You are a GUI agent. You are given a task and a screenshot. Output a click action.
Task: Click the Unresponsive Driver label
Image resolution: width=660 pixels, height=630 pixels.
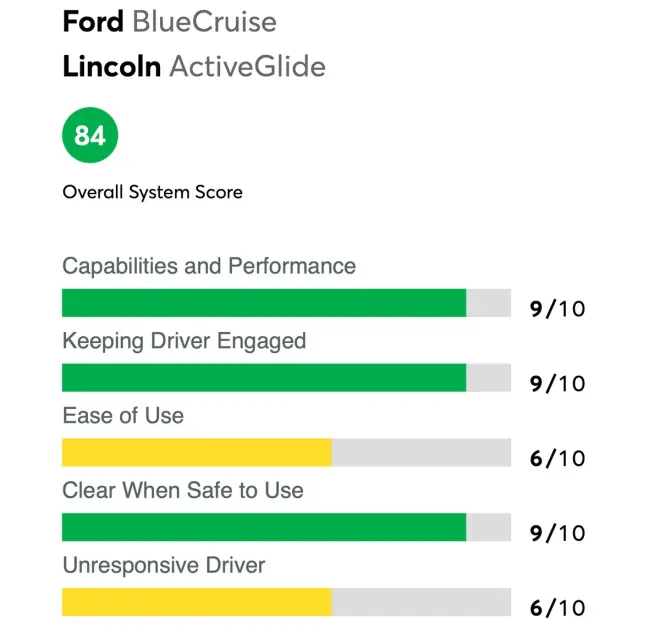pos(164,565)
